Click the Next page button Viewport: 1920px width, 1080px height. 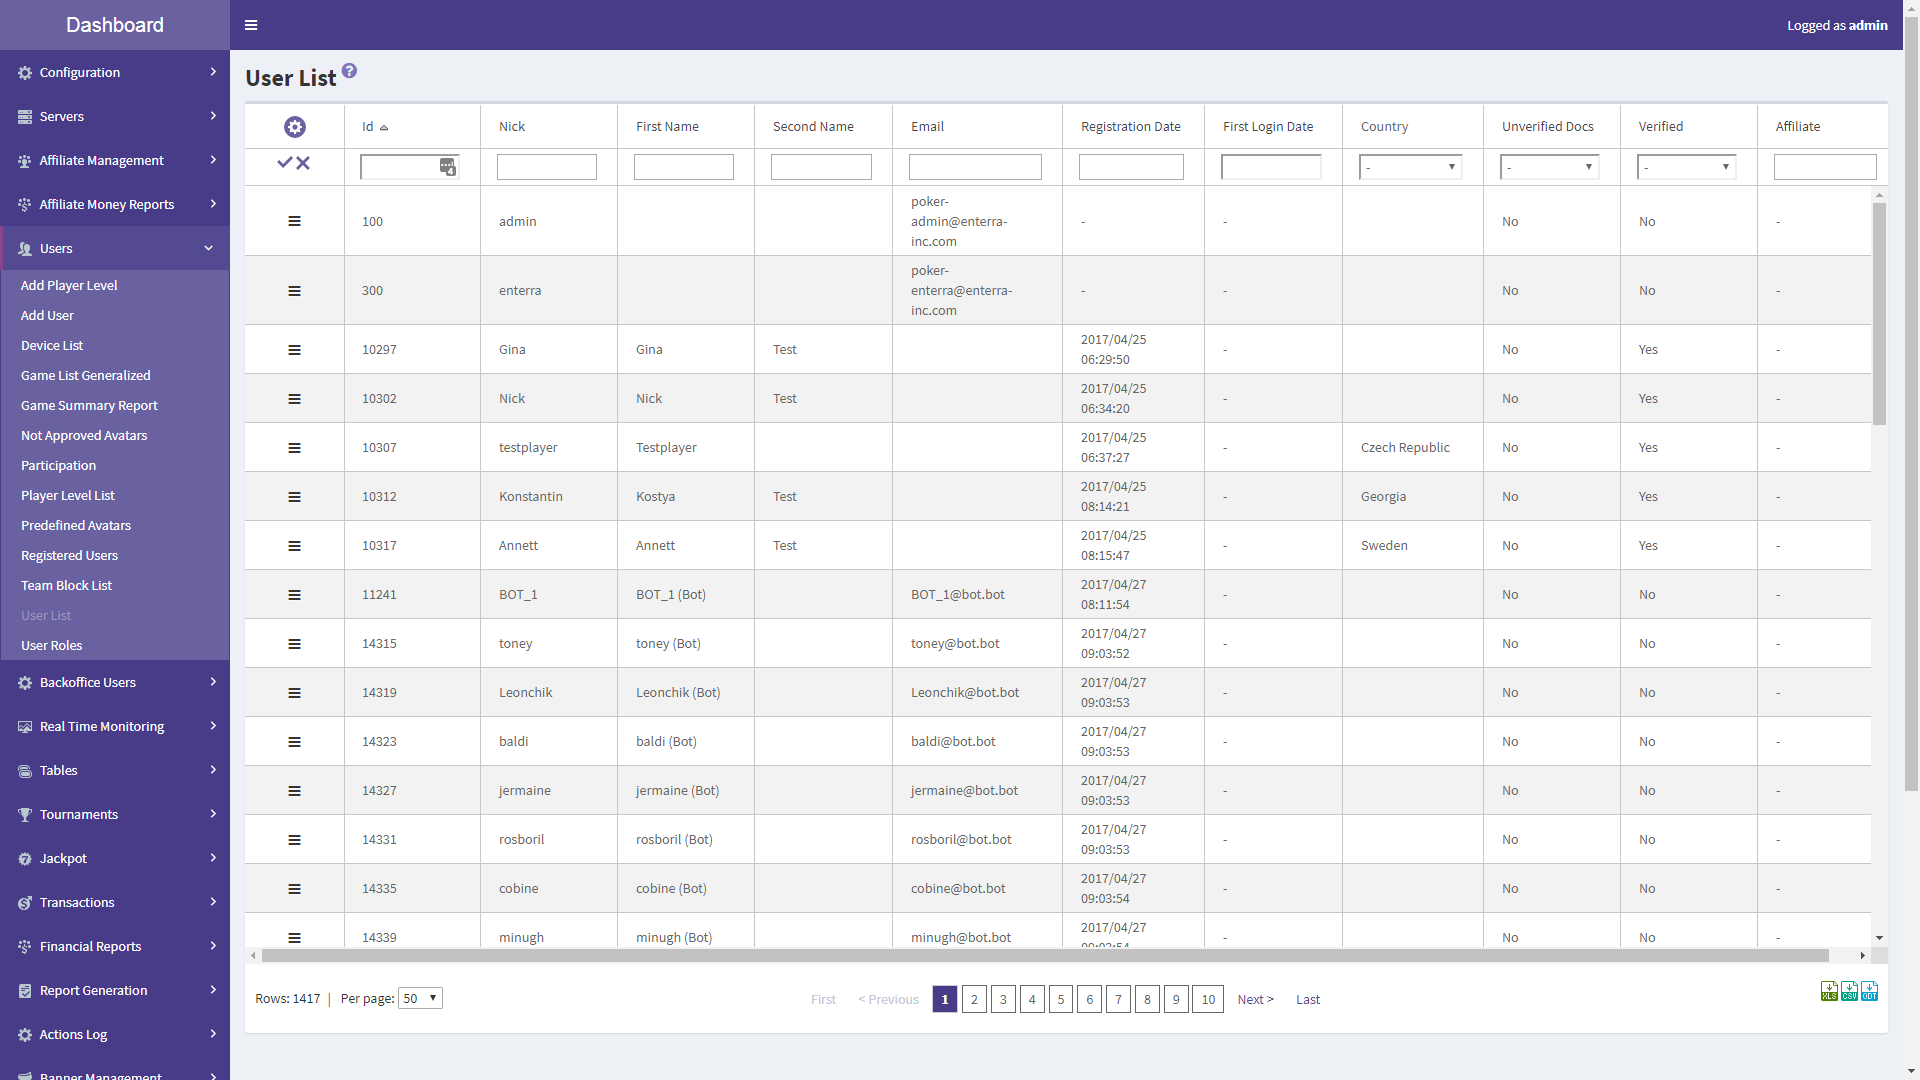(1255, 998)
